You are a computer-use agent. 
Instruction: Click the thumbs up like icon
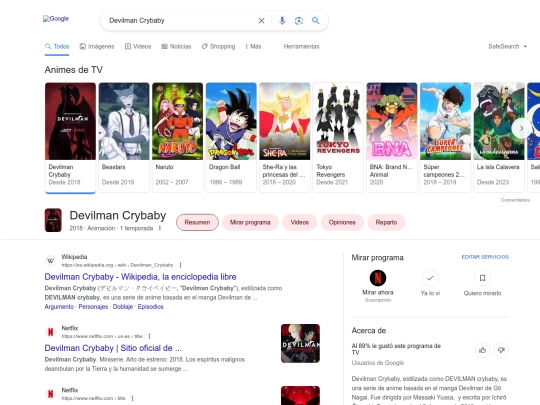click(482, 350)
